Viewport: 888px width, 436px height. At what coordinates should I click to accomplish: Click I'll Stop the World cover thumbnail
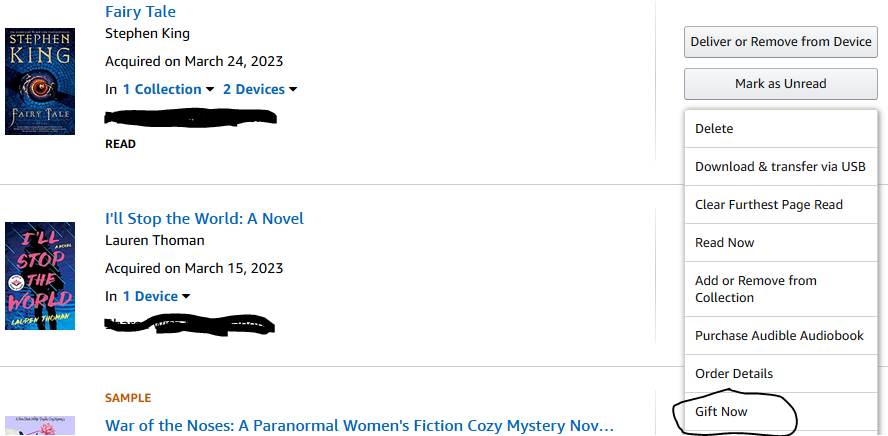tap(40, 275)
